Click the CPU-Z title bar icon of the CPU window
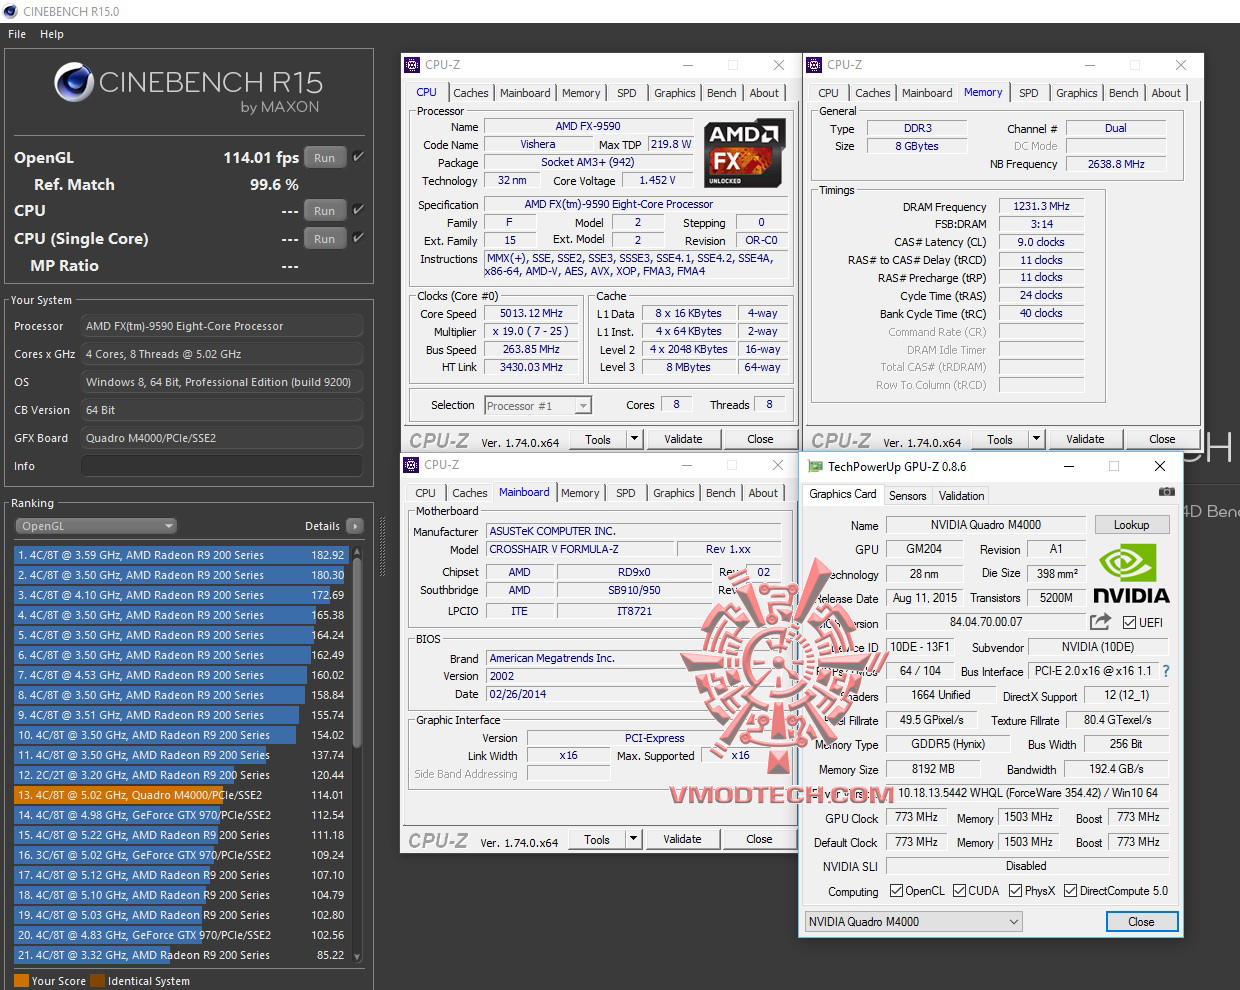Viewport: 1240px width, 990px height. tap(412, 65)
